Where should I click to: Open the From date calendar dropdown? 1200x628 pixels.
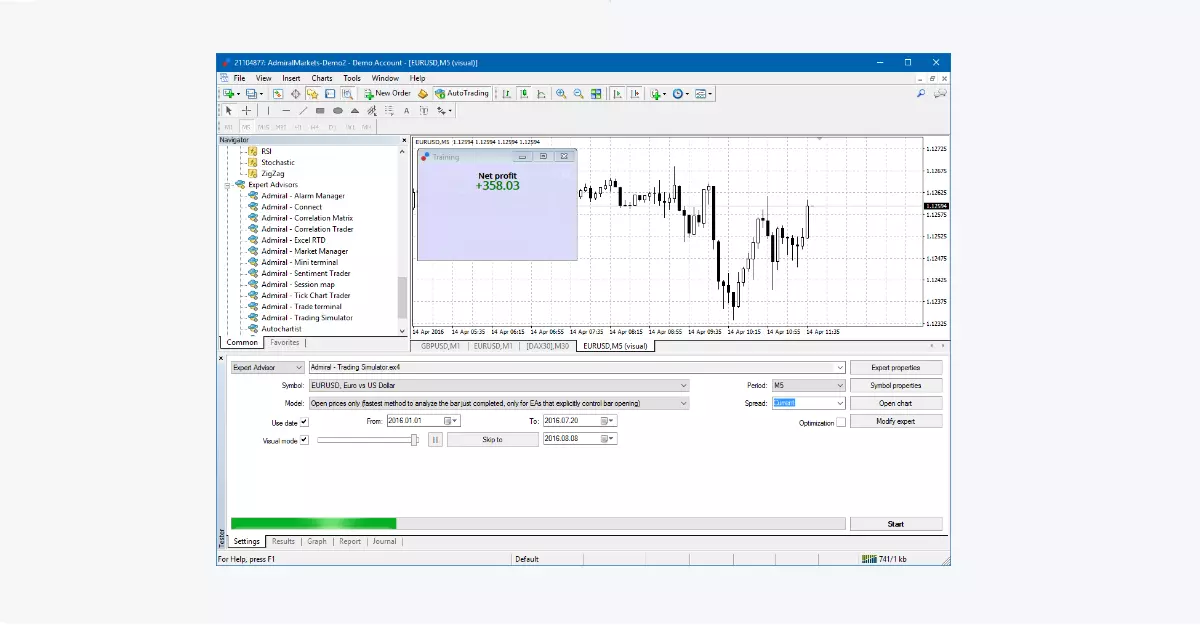coord(451,421)
